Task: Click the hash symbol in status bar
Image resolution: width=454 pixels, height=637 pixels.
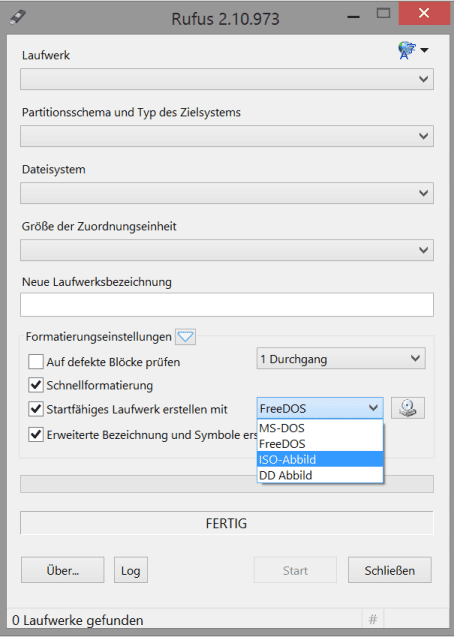Action: click(372, 619)
